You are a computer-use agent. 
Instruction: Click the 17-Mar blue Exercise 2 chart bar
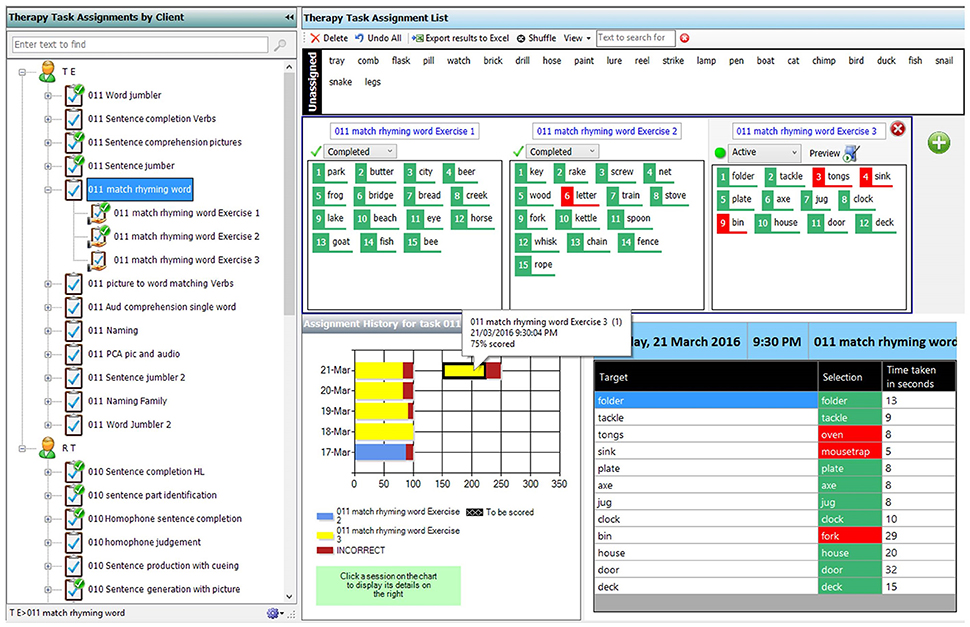coord(380,452)
